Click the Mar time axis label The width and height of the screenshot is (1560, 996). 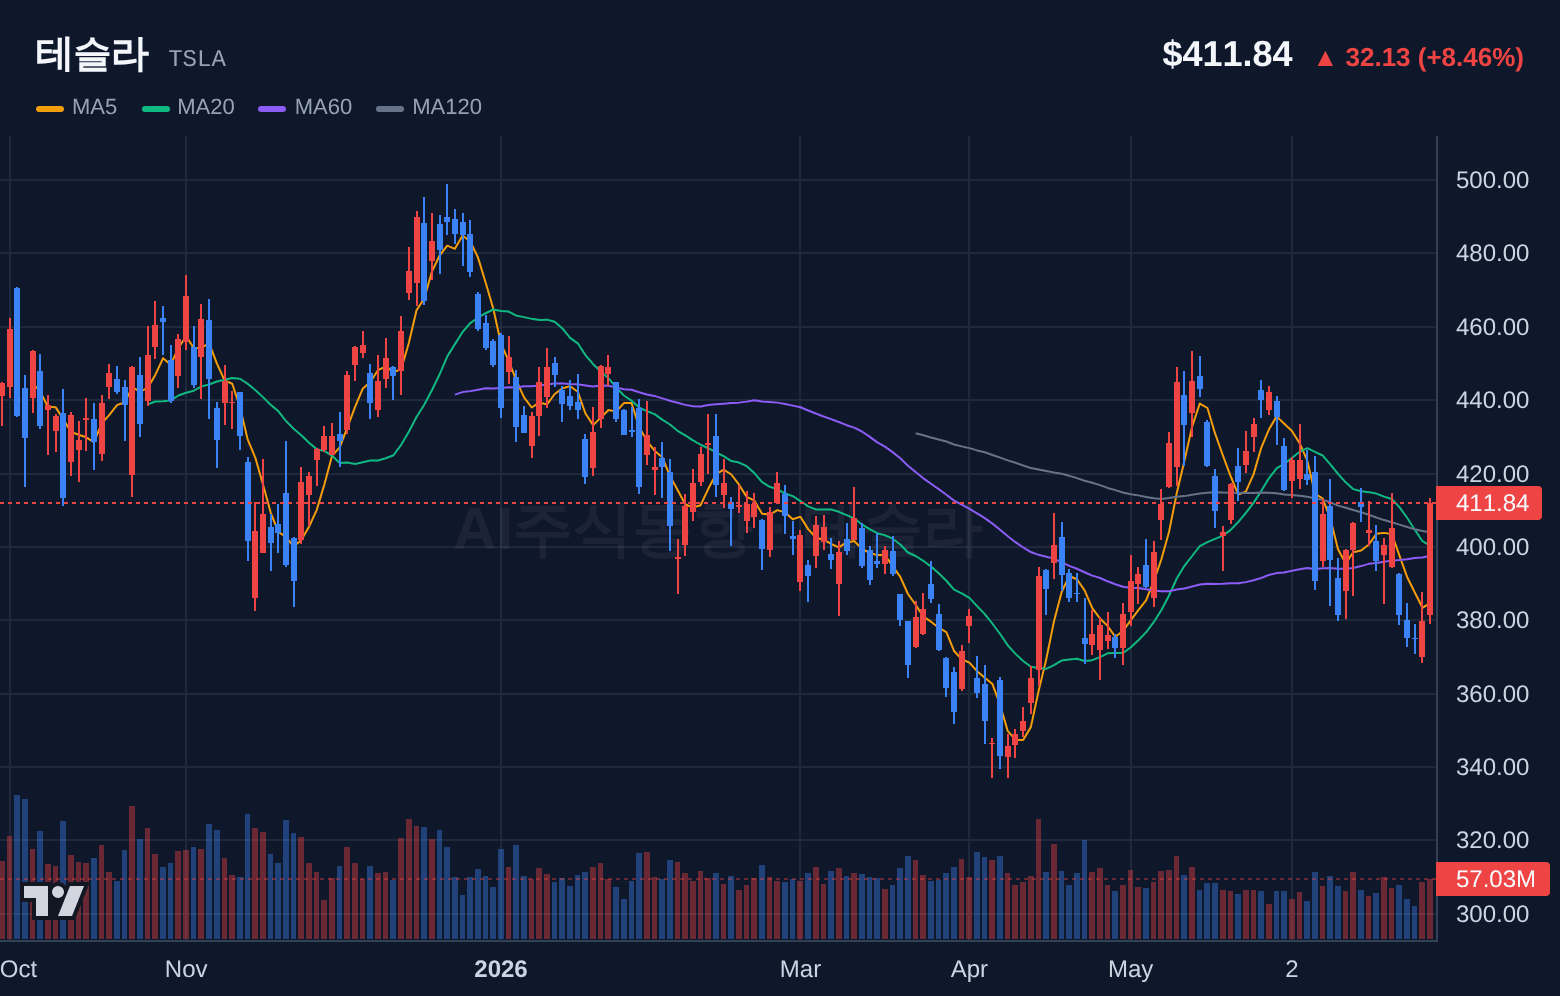pyautogui.click(x=800, y=969)
